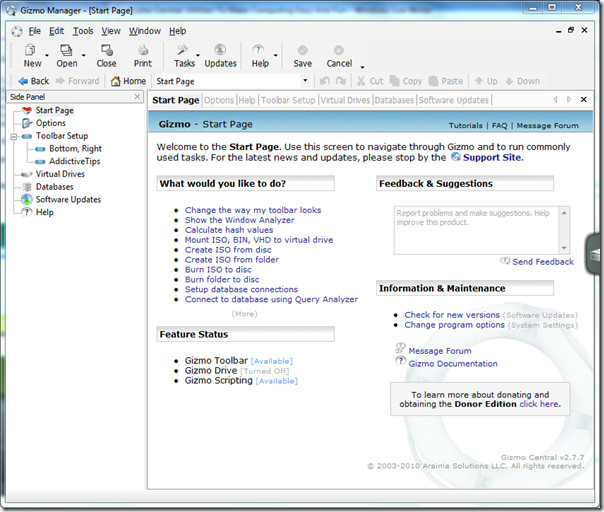The height and width of the screenshot is (512, 604).
Task: Open the New button dropdown arrow
Action: pyautogui.click(x=47, y=55)
